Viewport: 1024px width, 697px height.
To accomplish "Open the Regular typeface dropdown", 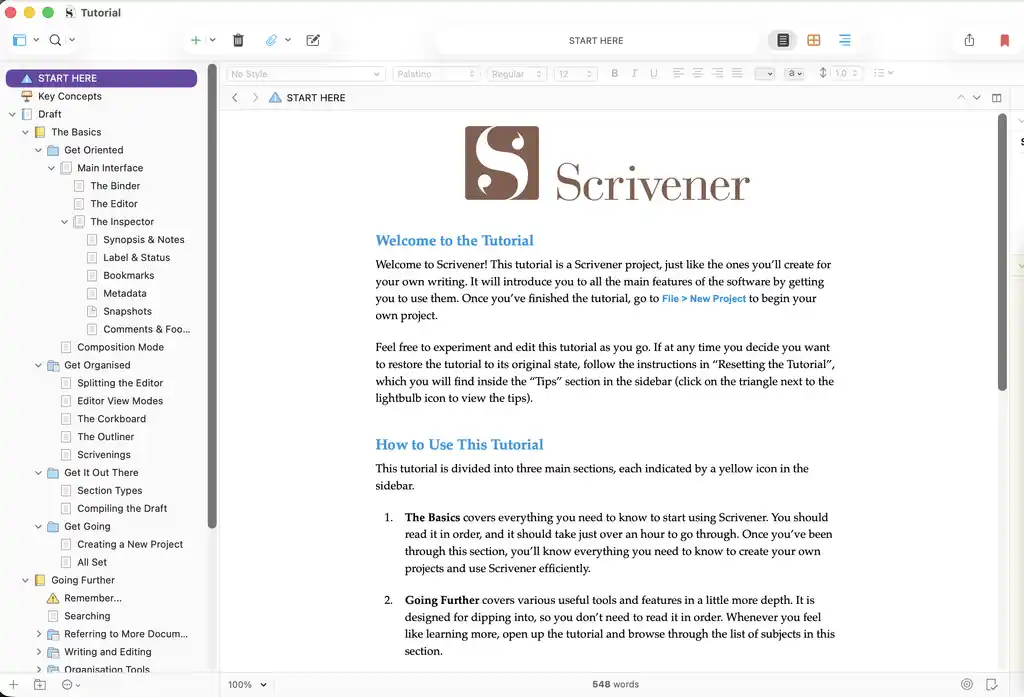I will (x=517, y=74).
